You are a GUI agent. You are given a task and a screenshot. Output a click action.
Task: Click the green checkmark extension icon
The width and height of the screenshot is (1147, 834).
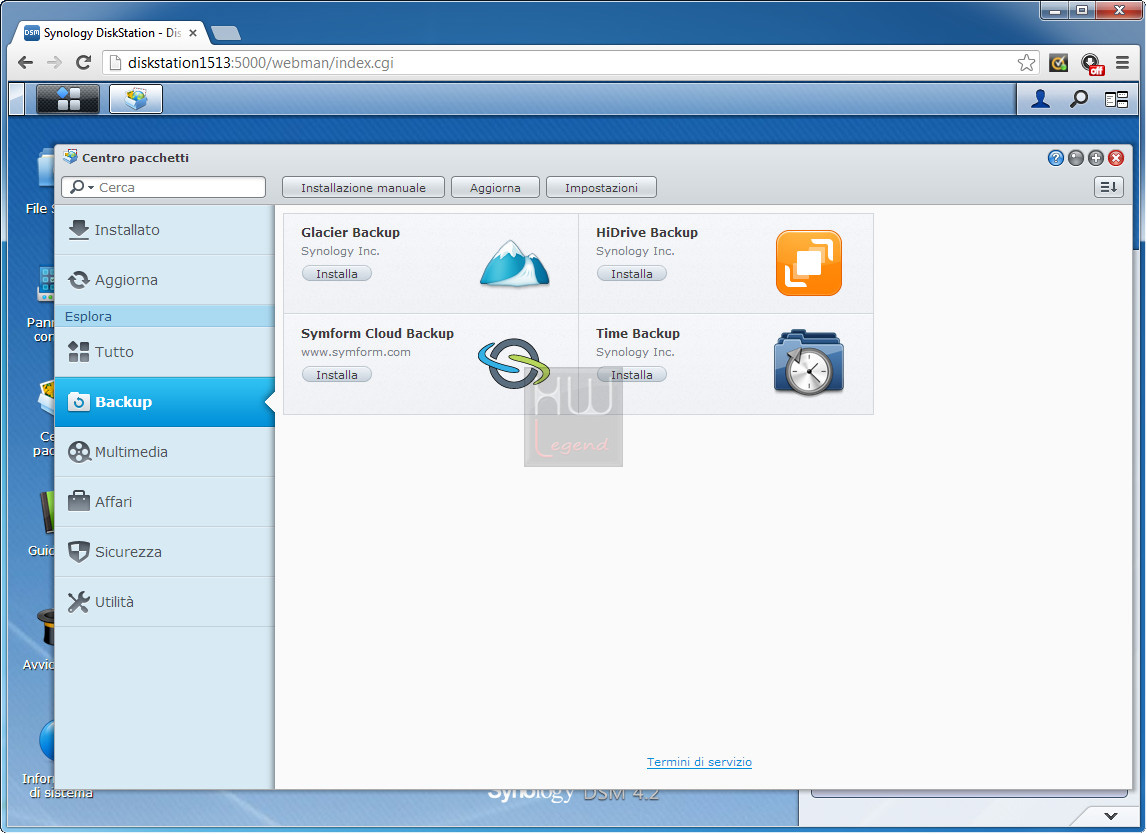(1058, 63)
